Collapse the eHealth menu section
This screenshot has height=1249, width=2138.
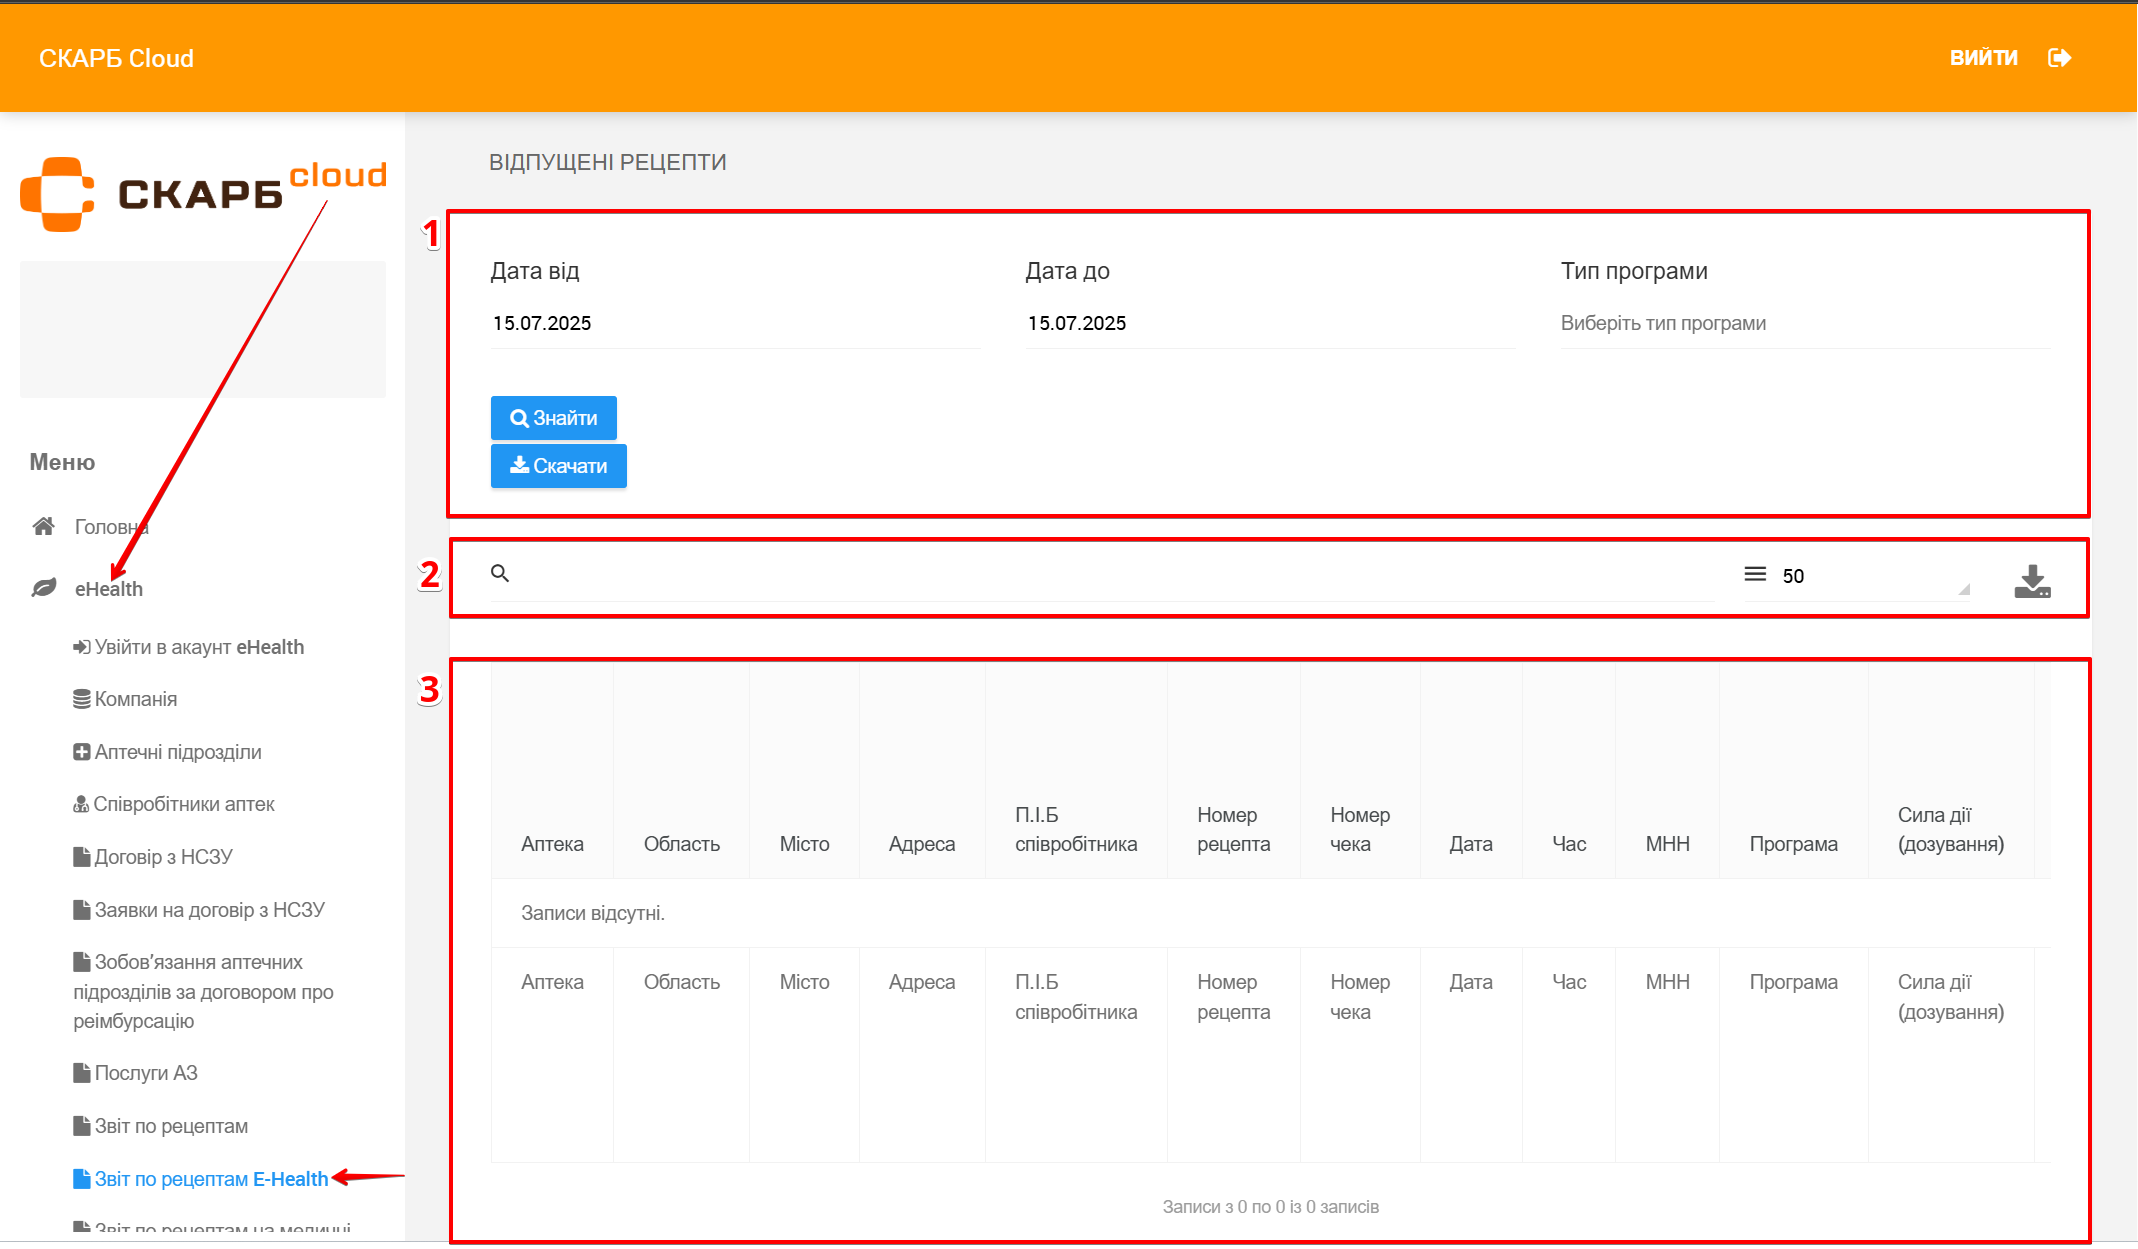[x=109, y=589]
